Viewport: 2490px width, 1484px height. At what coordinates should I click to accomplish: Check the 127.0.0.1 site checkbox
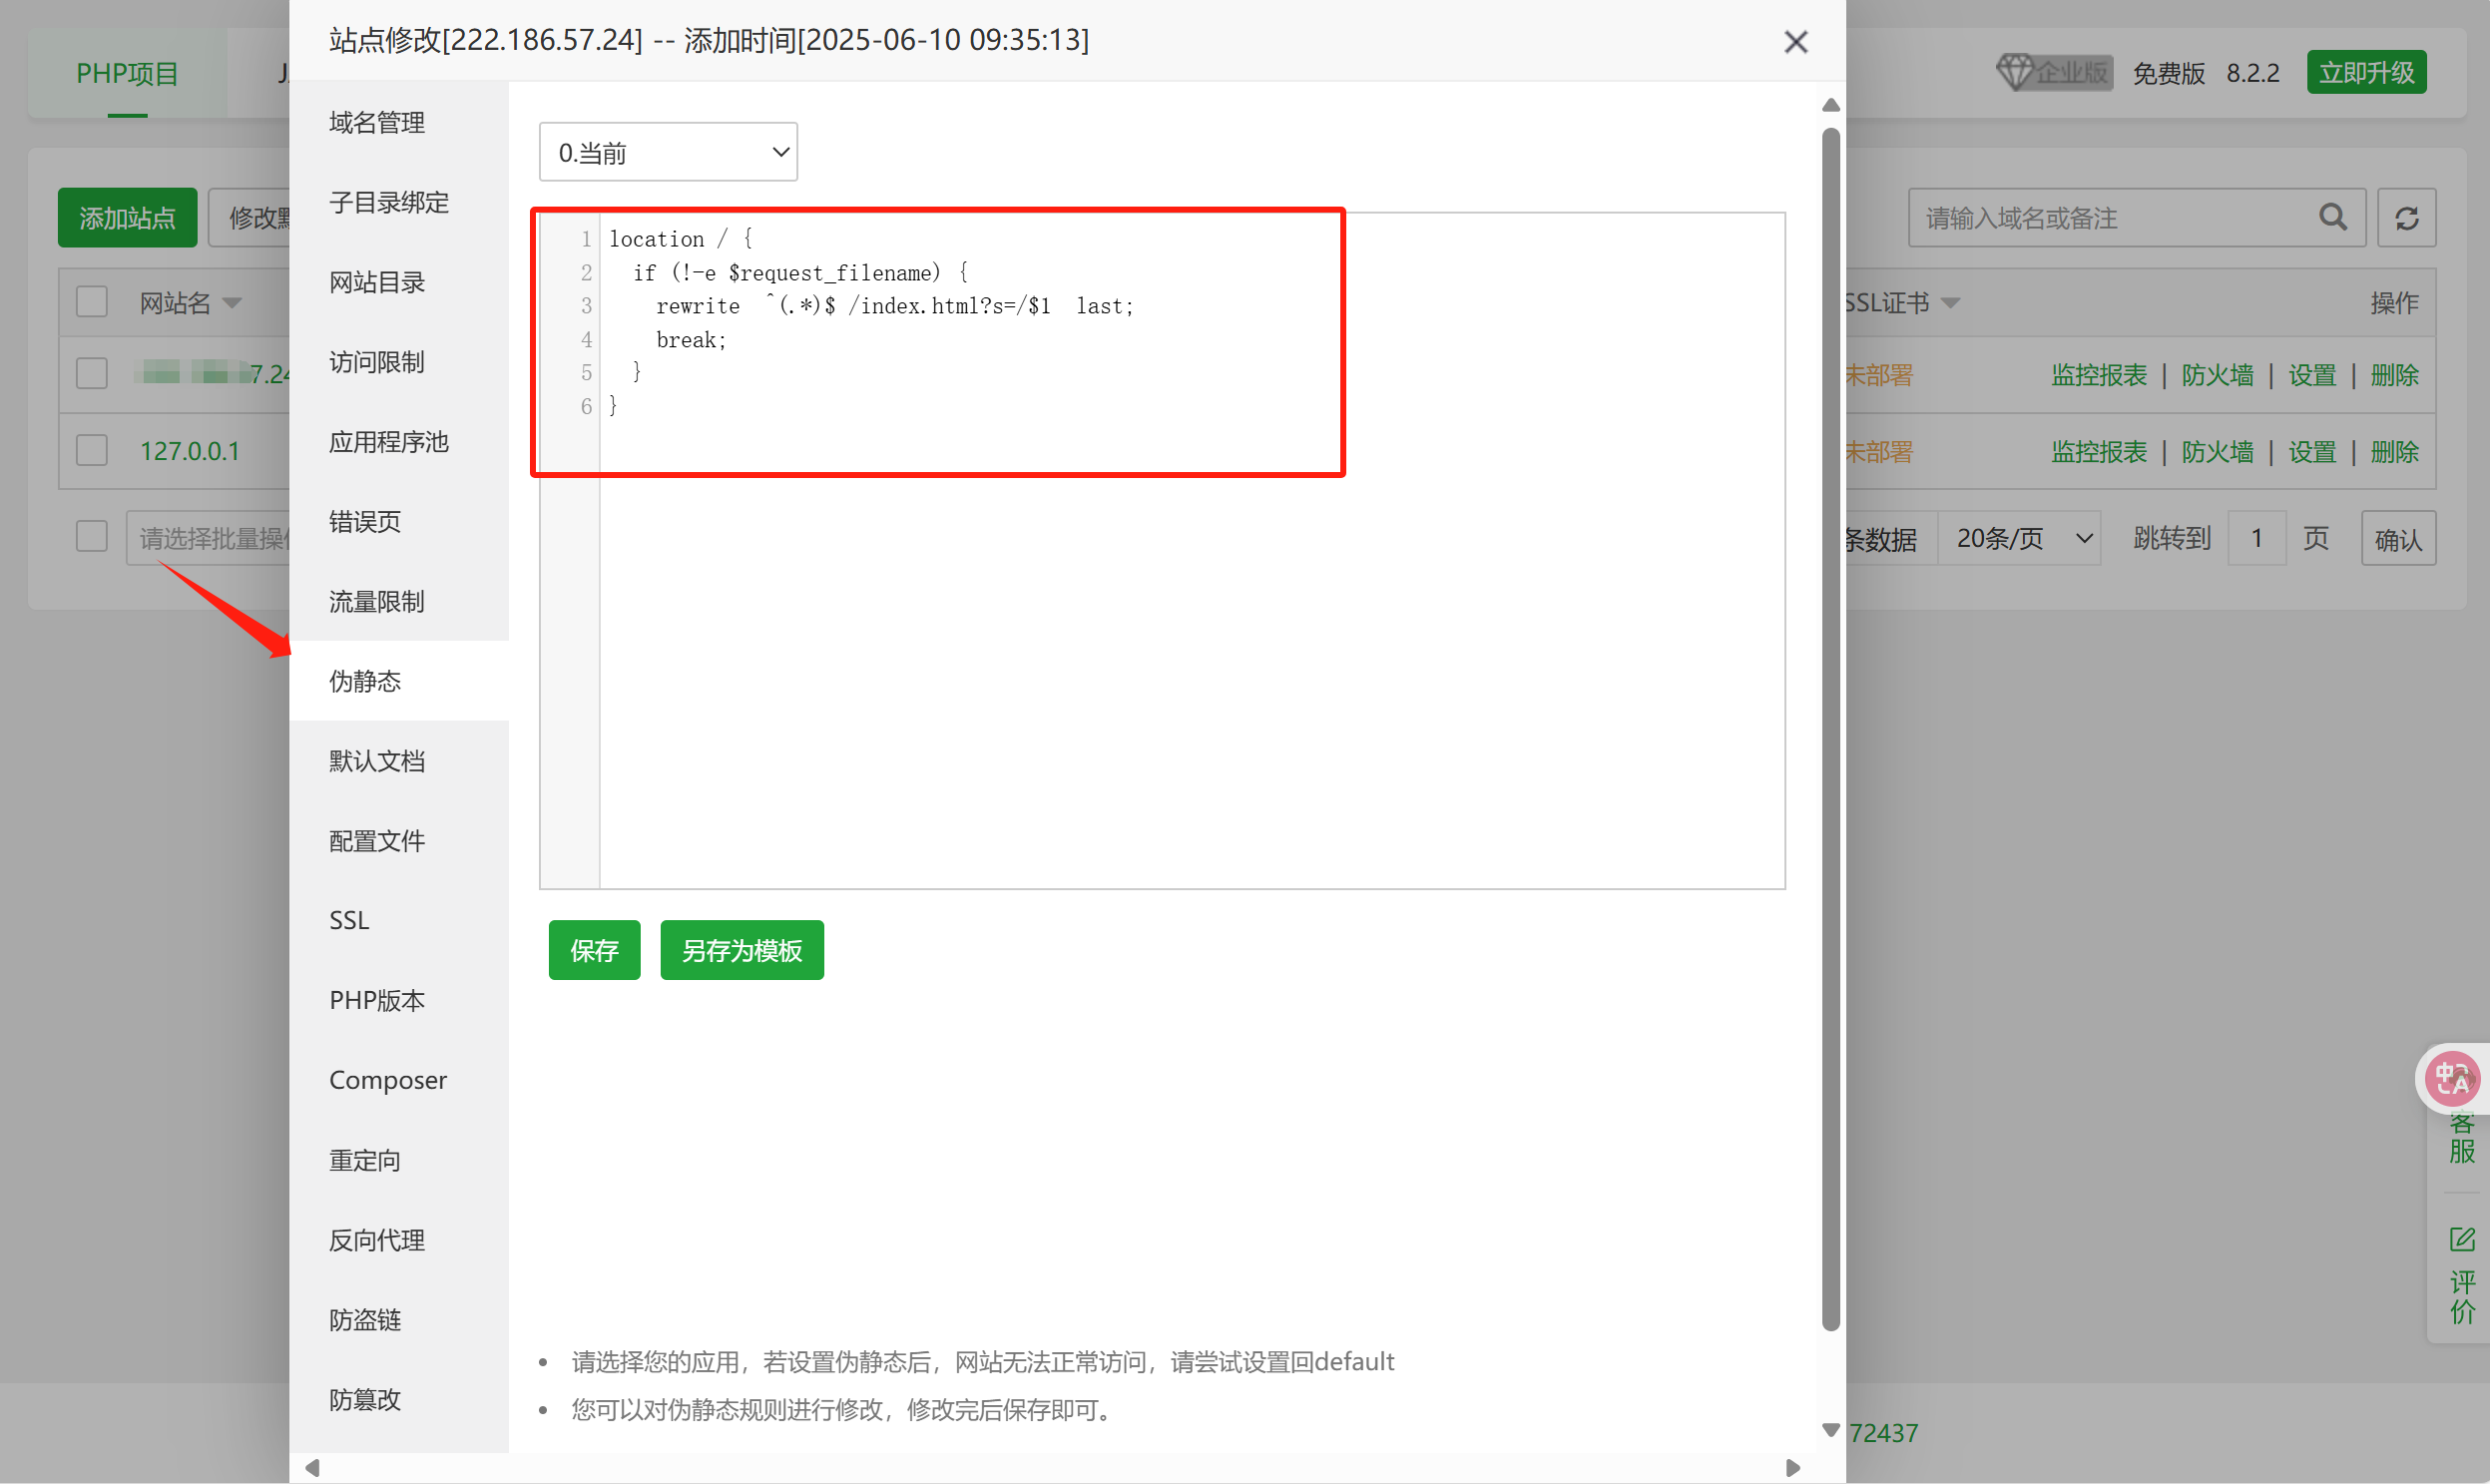[x=92, y=450]
